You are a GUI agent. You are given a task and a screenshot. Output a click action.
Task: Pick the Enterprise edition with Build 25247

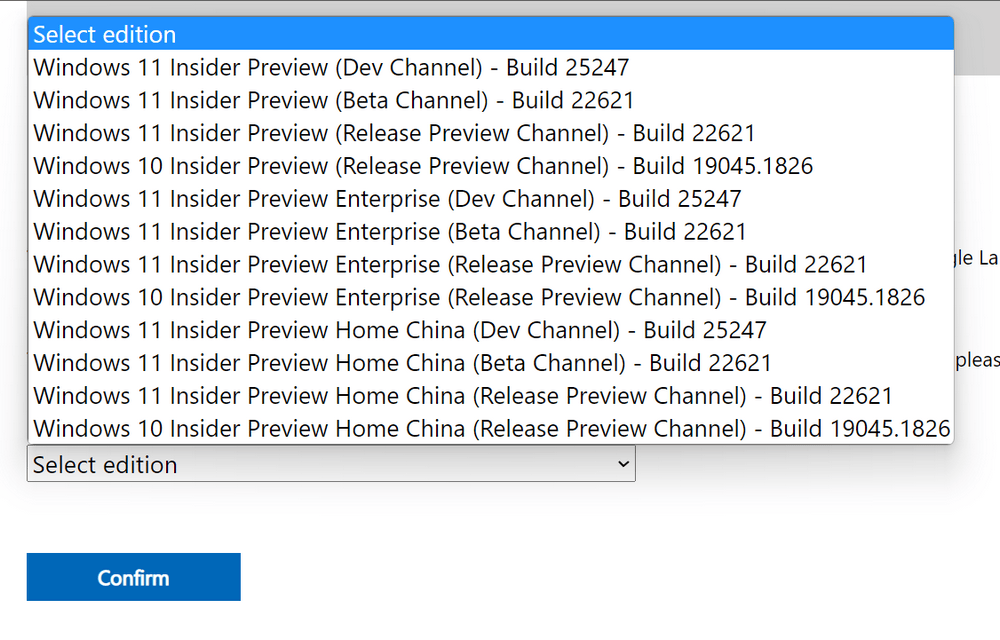(x=387, y=199)
